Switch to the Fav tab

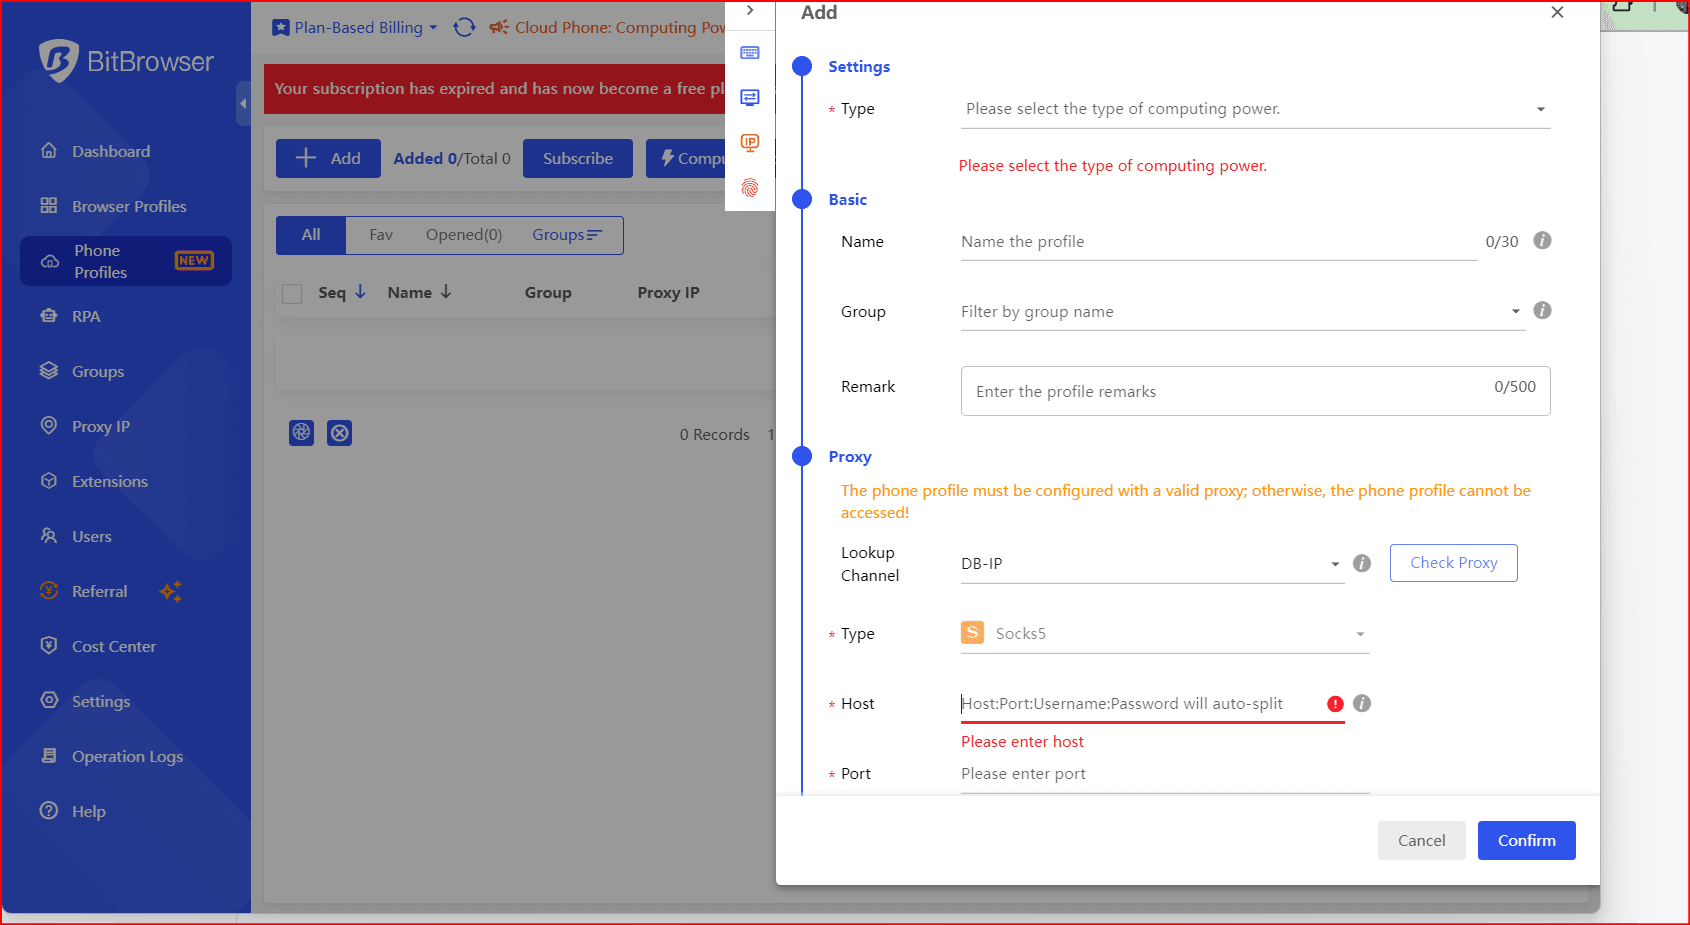pyautogui.click(x=381, y=235)
